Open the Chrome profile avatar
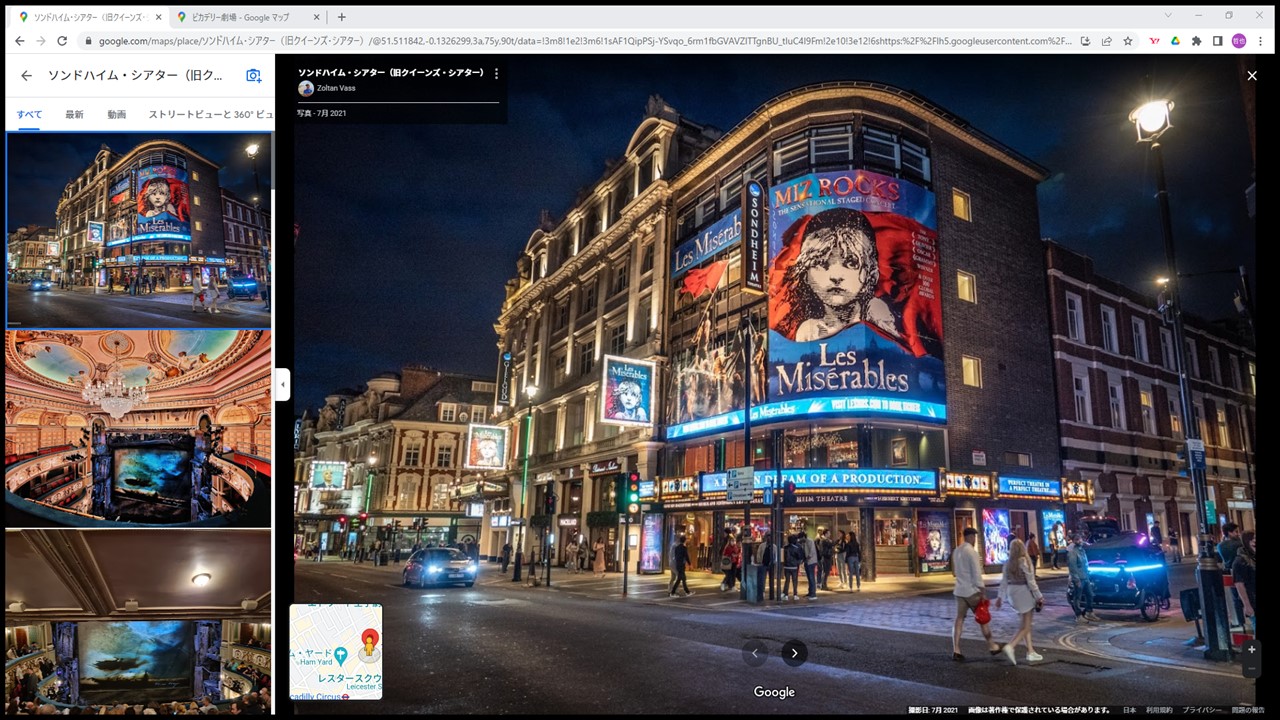The height and width of the screenshot is (720, 1280). tap(1238, 41)
